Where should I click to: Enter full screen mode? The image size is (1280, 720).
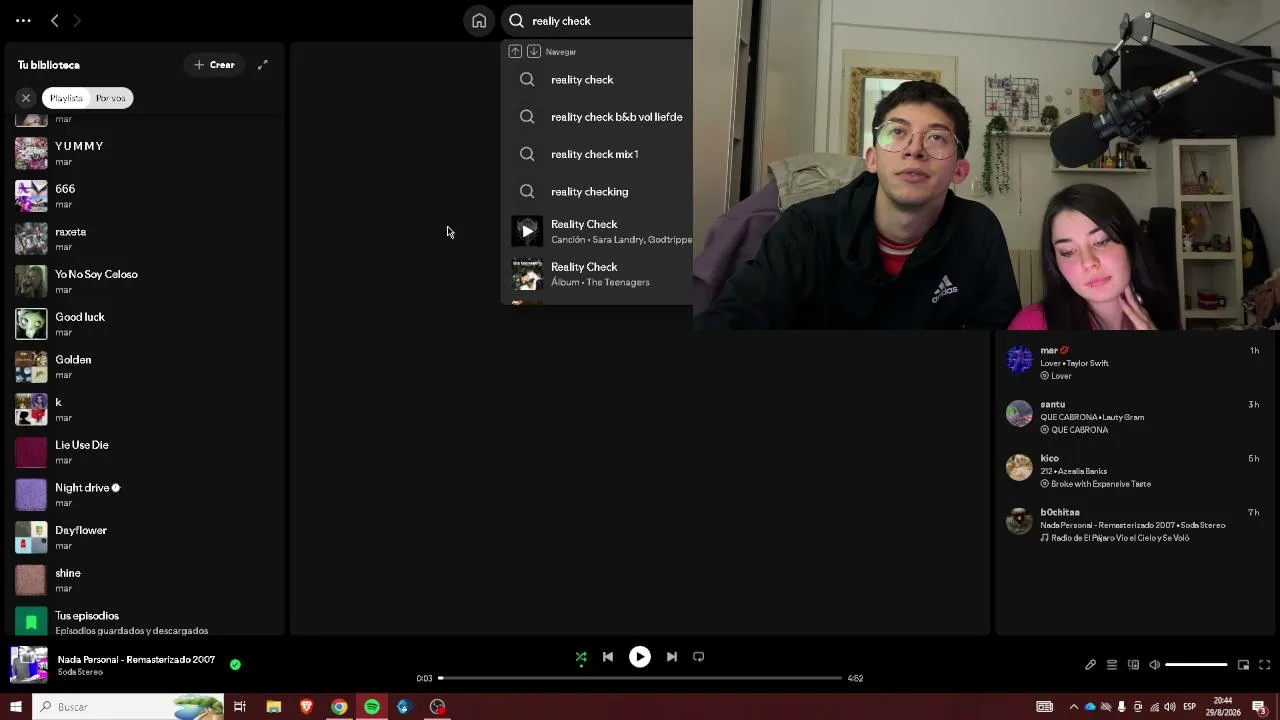(1264, 665)
